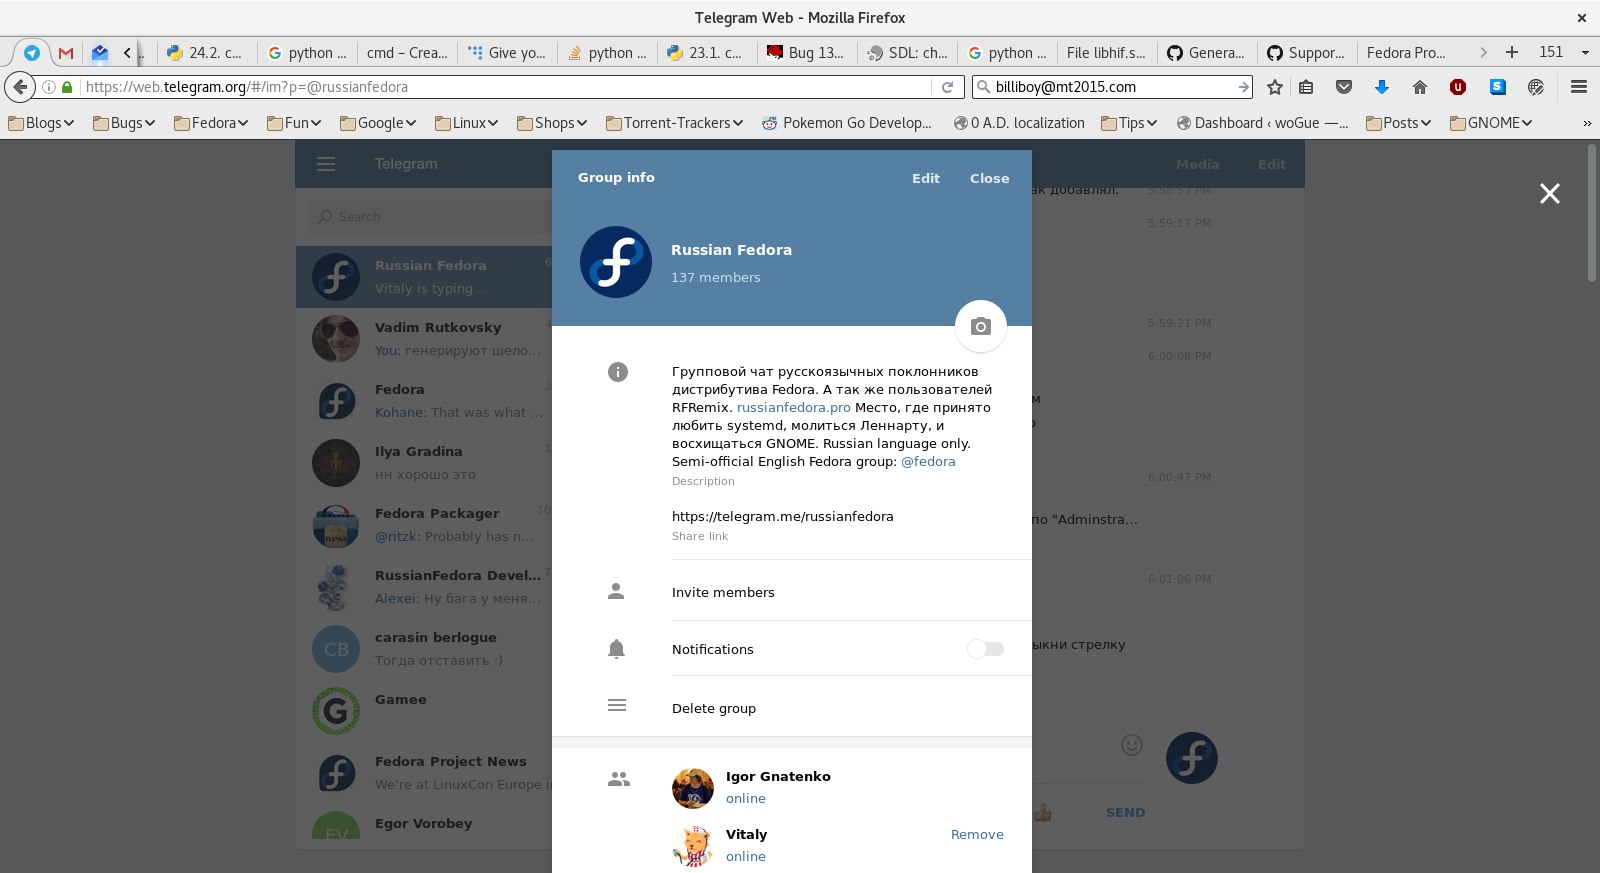Reload the page with the refresh icon
This screenshot has width=1600, height=873.
coord(947,87)
